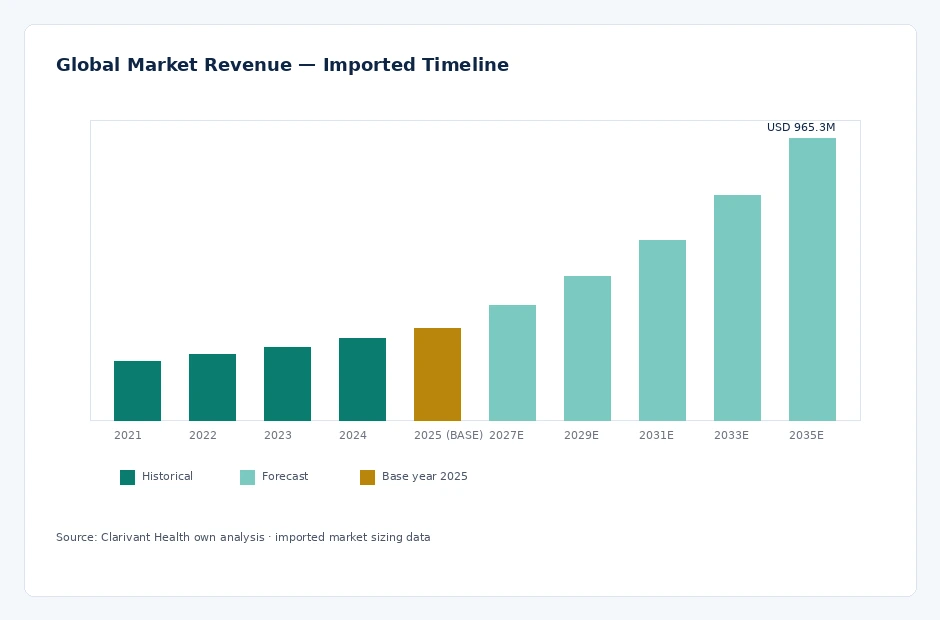
Task: Select the 2031E forecast bar
Action: (662, 330)
